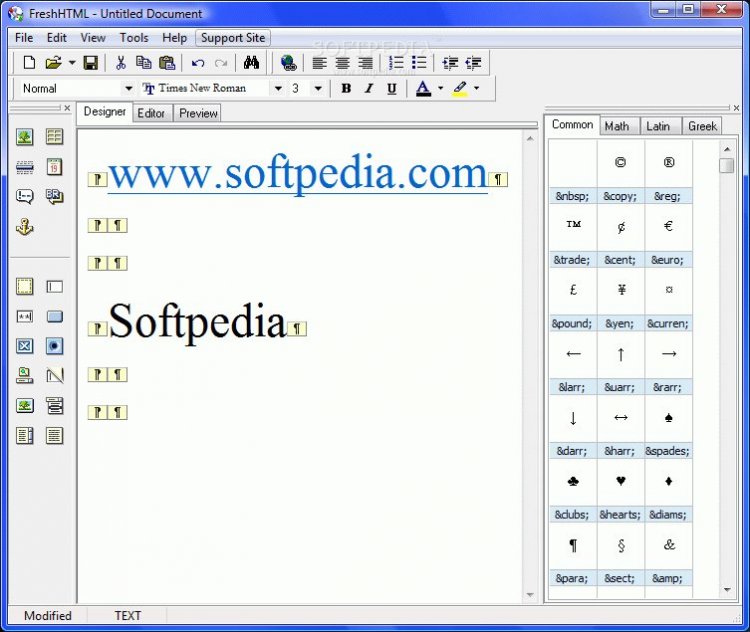The width and height of the screenshot is (750, 632).
Task: Toggle underline formatting
Action: [x=392, y=89]
